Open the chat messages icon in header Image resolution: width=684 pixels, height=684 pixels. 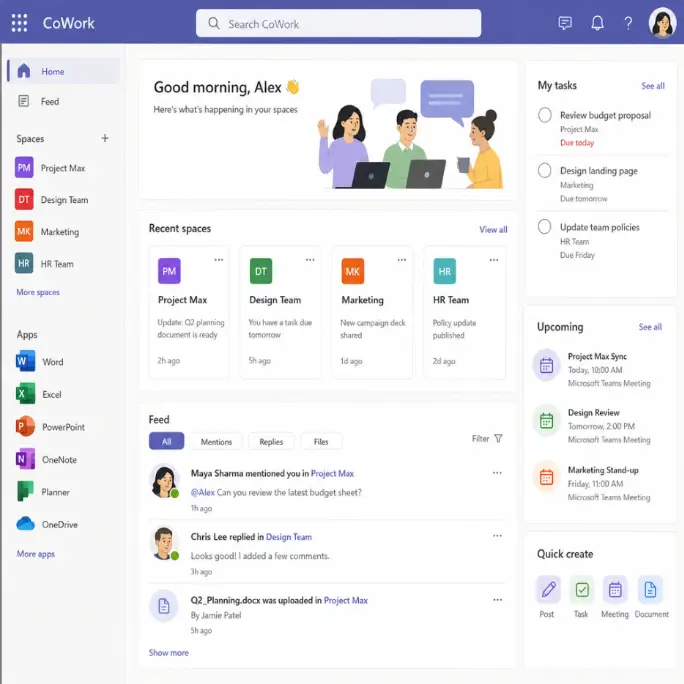pos(565,23)
